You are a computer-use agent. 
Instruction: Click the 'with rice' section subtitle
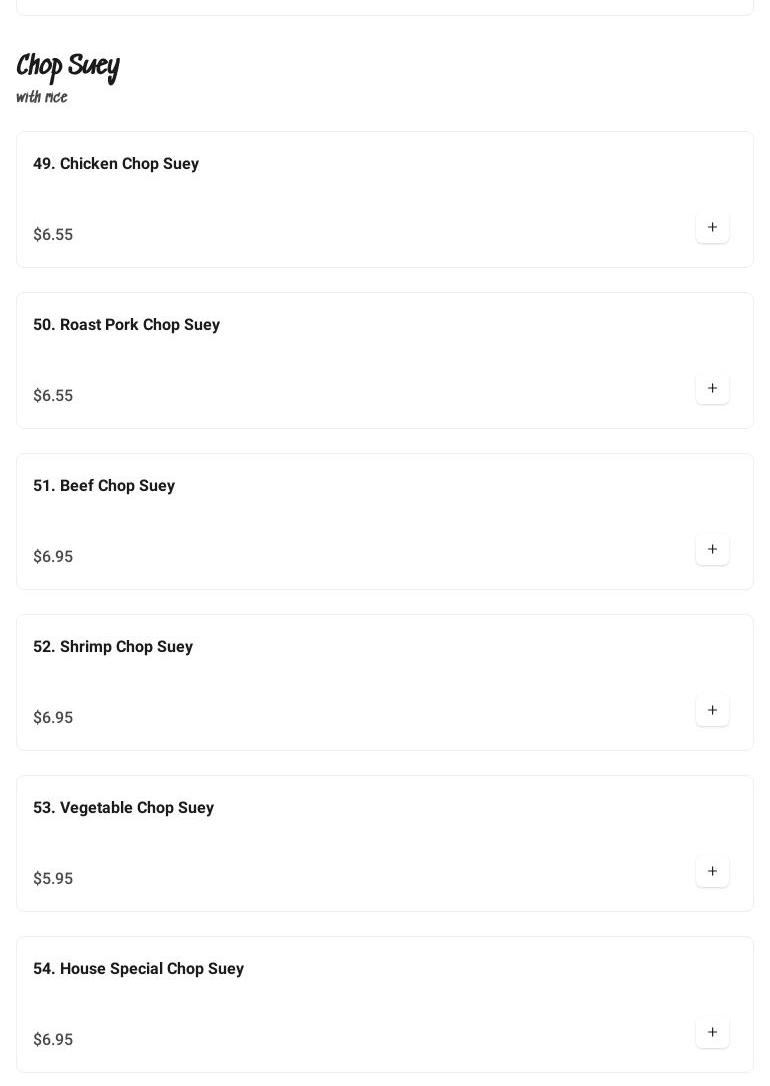coord(42,97)
